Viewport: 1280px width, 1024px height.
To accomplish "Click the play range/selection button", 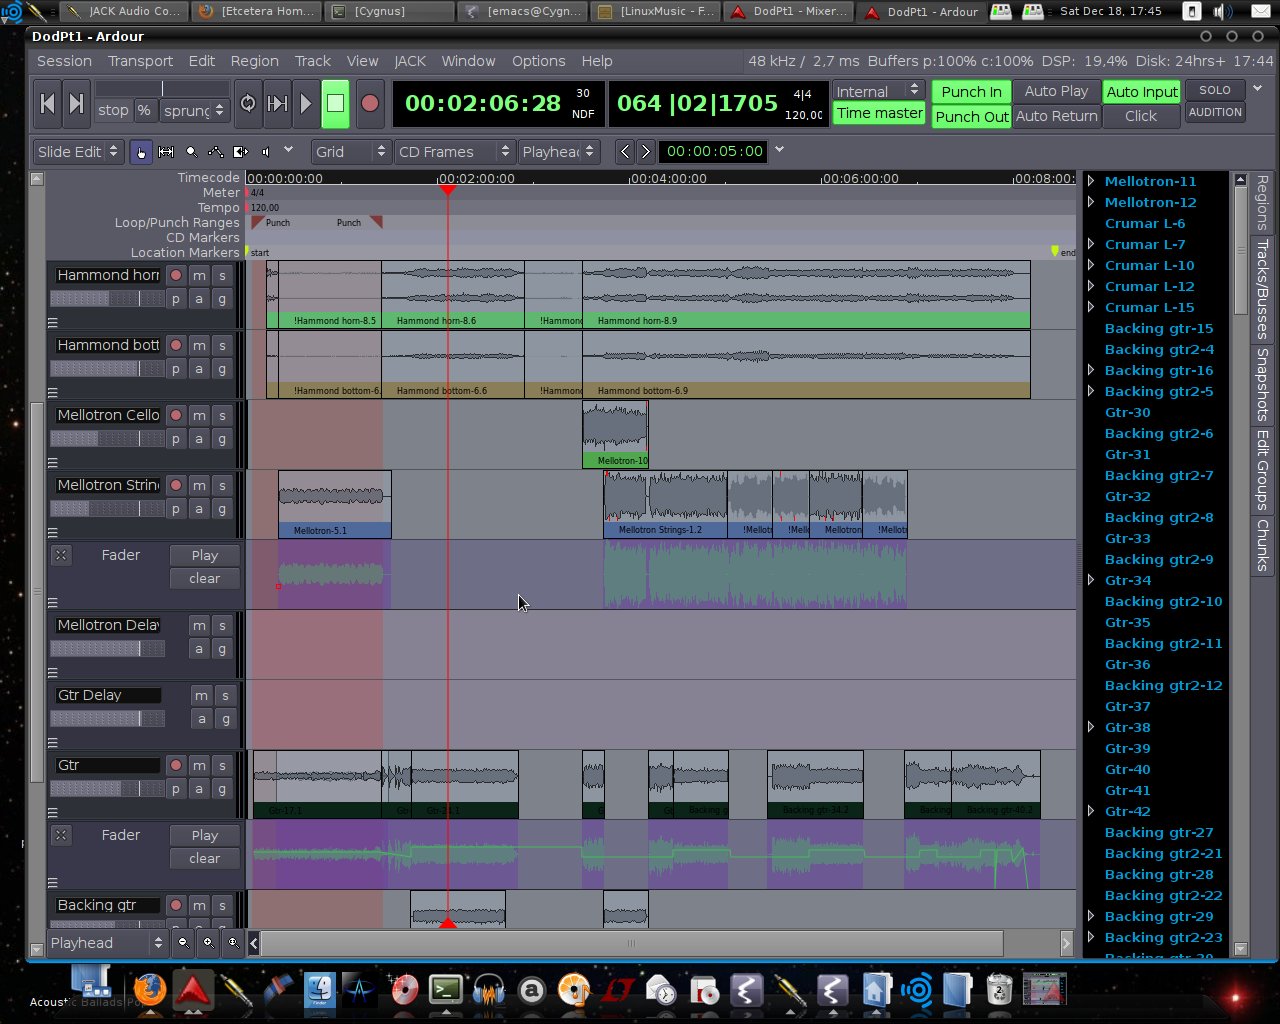I will pos(278,104).
